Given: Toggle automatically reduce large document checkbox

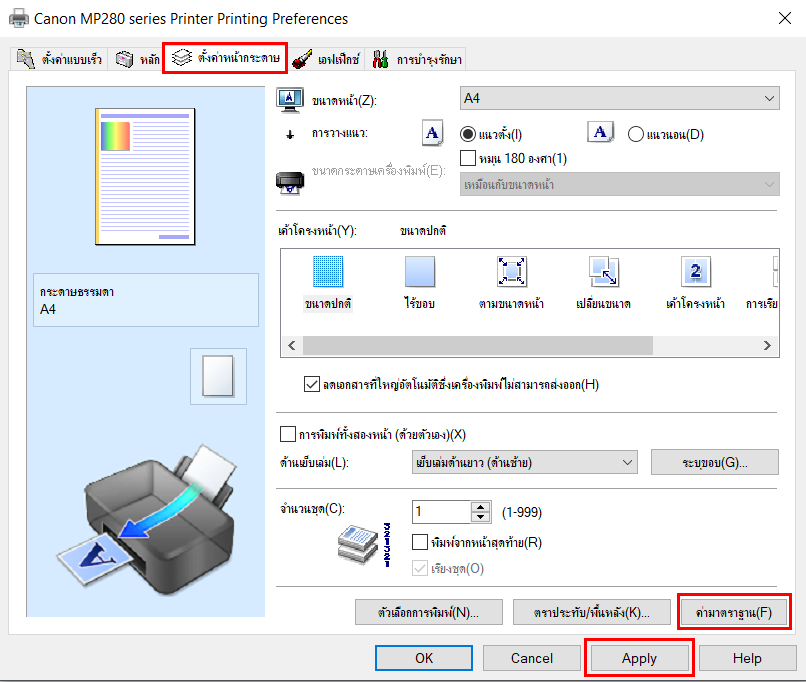Looking at the screenshot, I should click(x=312, y=384).
